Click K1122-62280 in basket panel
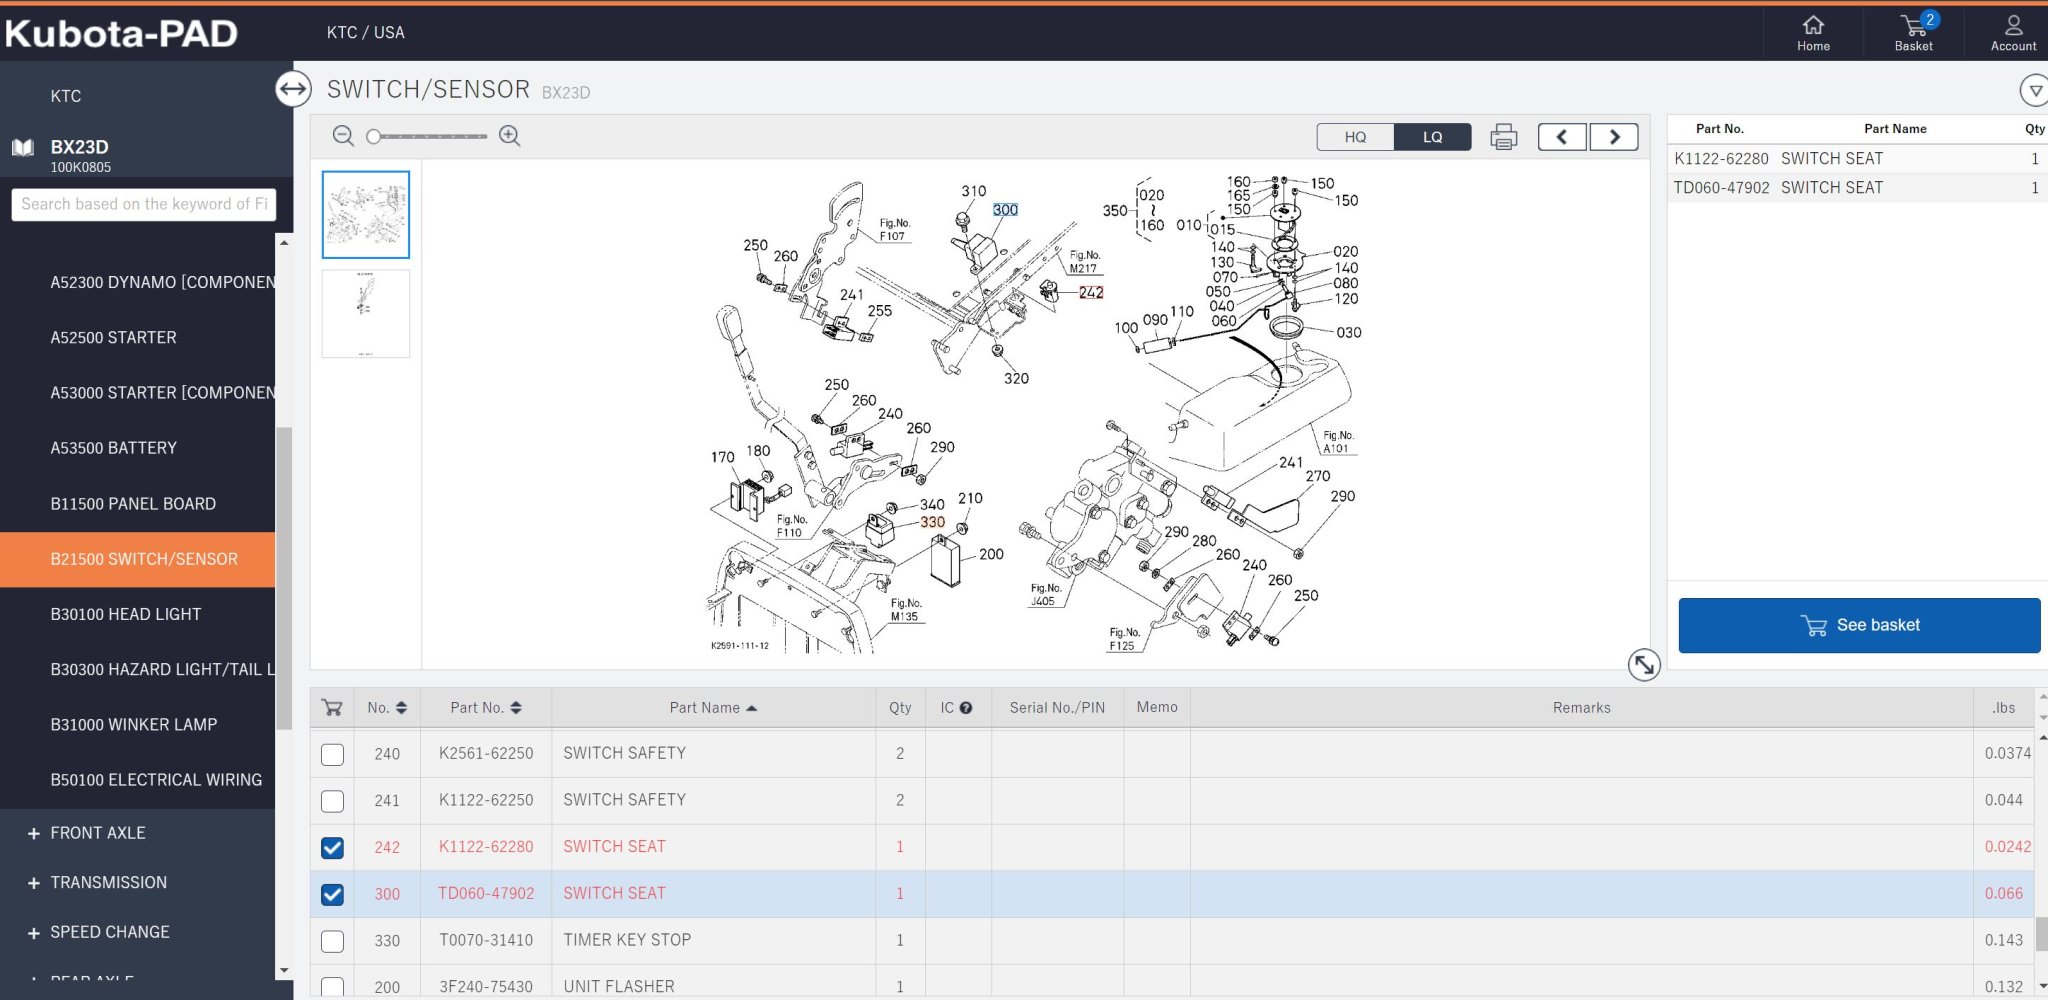Image resolution: width=2048 pixels, height=1000 pixels. [x=1721, y=159]
